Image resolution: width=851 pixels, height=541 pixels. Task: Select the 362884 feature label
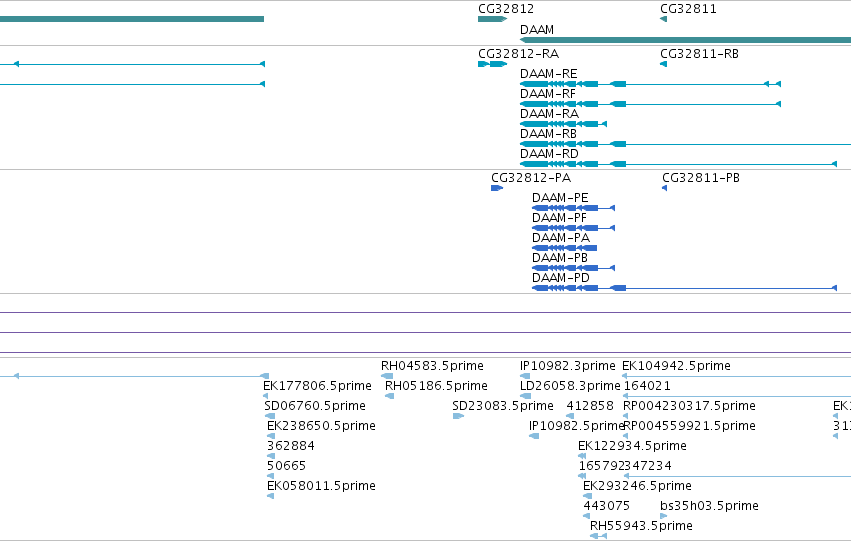pyautogui.click(x=291, y=447)
